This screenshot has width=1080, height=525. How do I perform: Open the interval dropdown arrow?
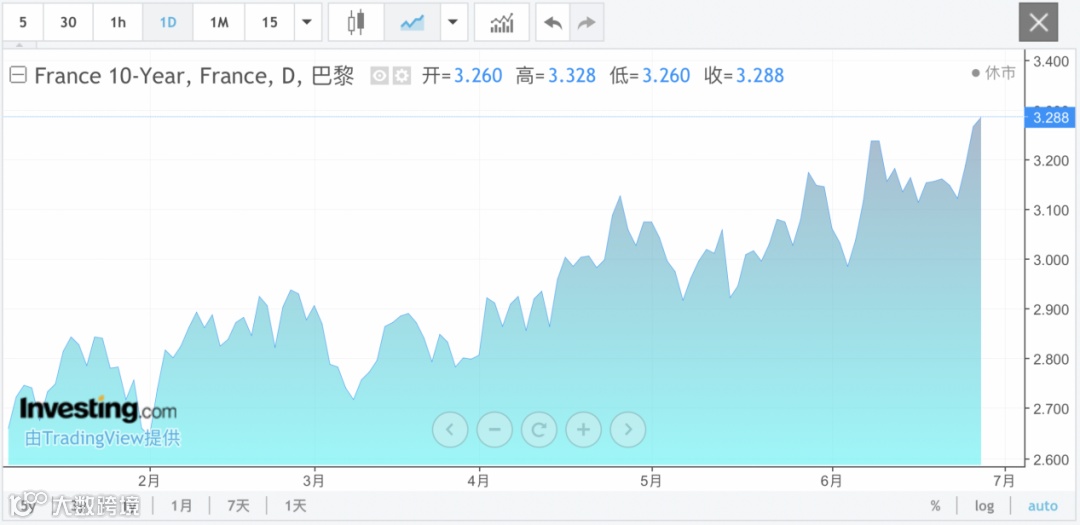[307, 22]
